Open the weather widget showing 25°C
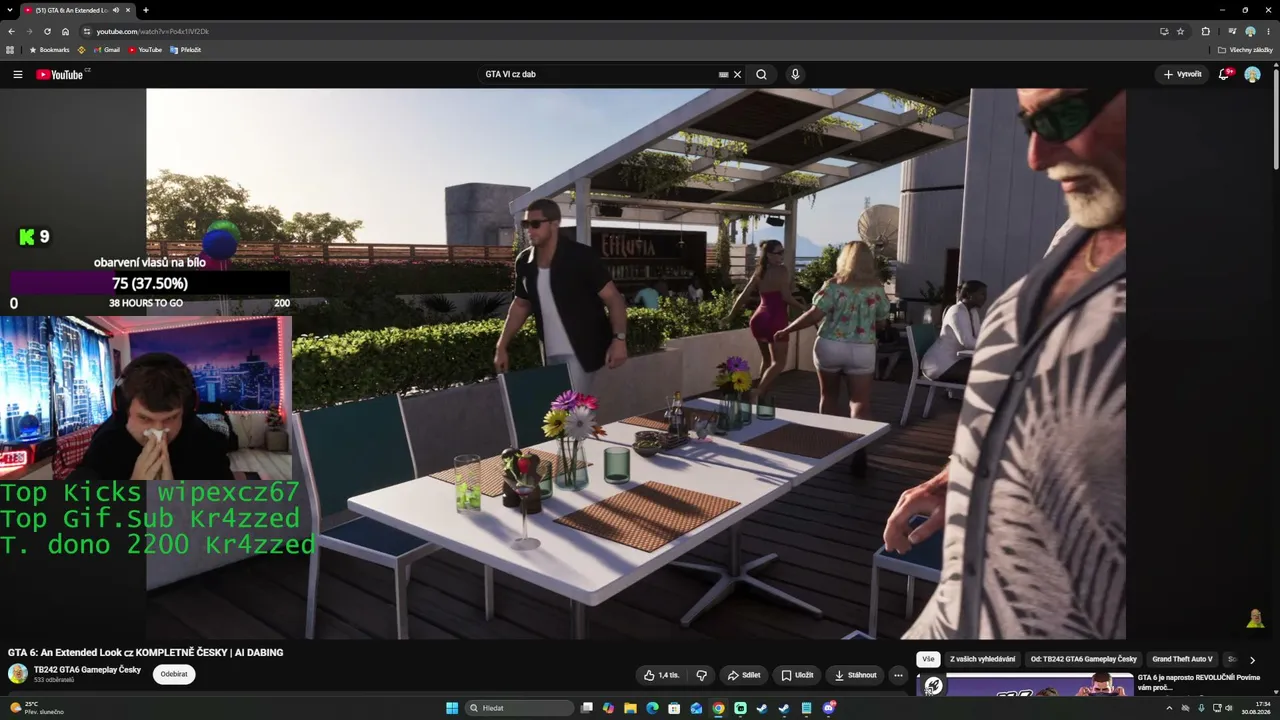1280x720 pixels. [37, 708]
